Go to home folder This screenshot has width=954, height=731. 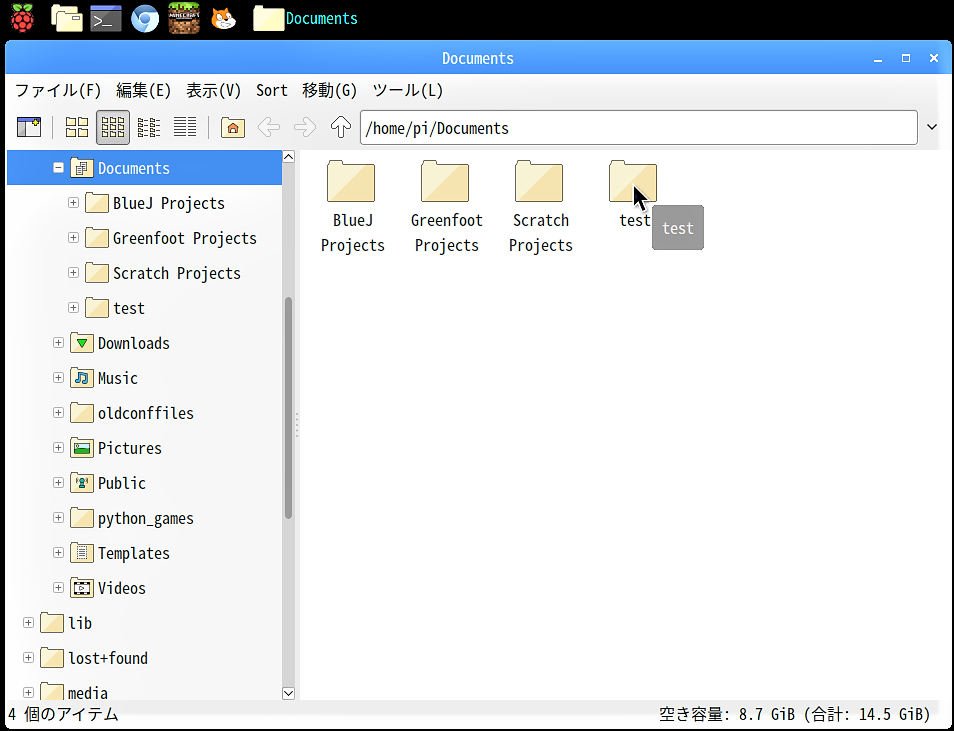[x=232, y=127]
